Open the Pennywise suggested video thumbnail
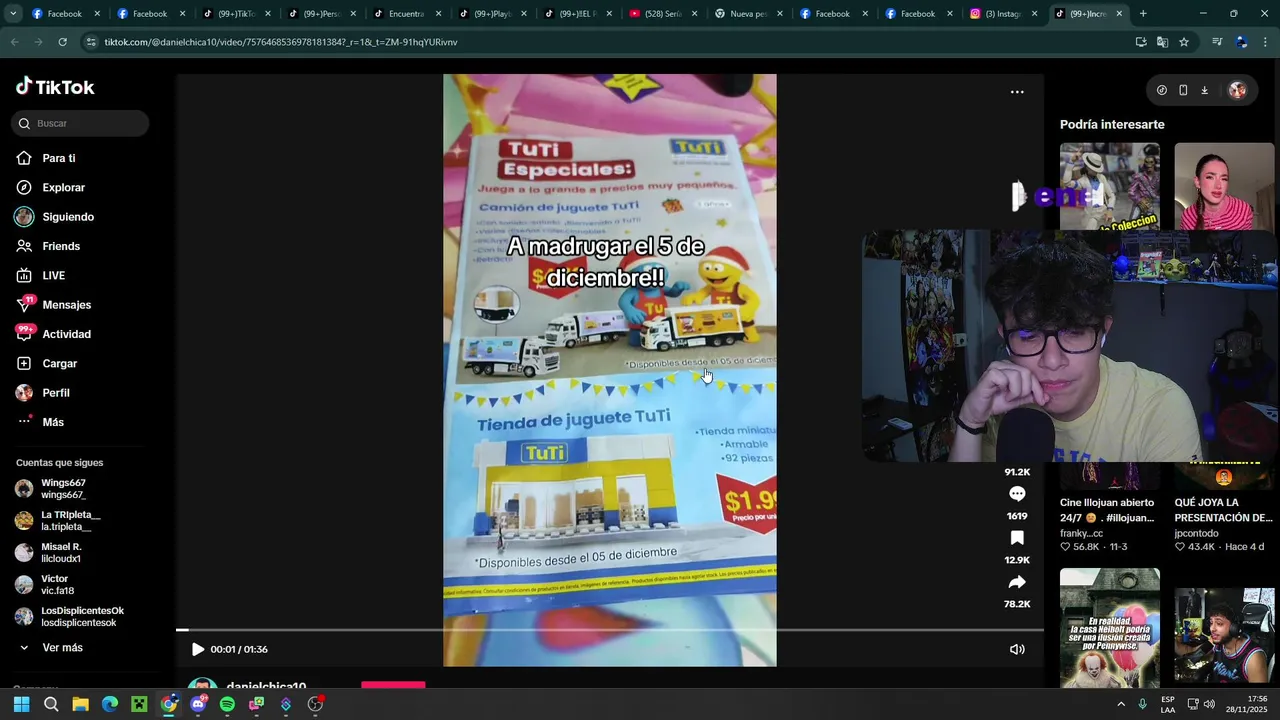 1110,628
